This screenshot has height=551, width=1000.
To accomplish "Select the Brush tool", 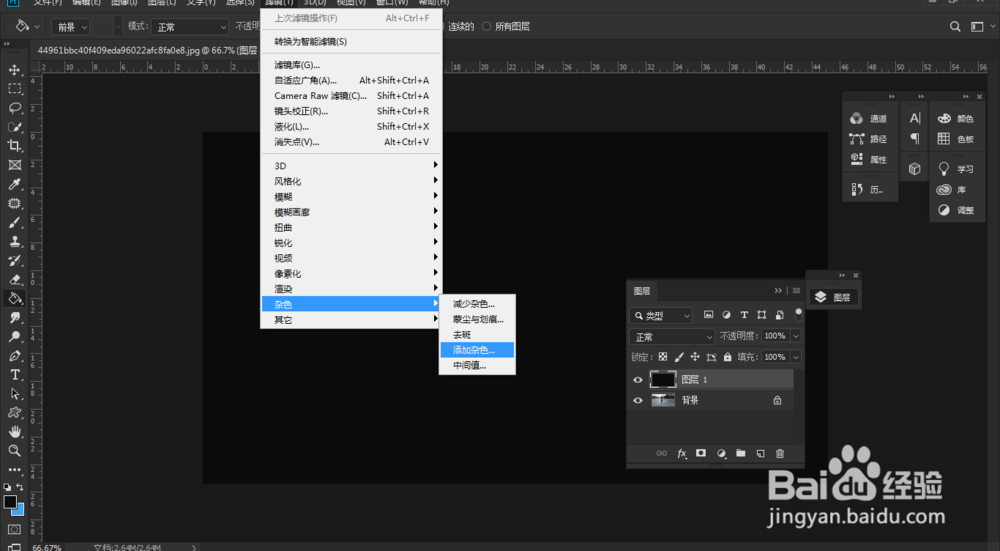I will (15, 223).
